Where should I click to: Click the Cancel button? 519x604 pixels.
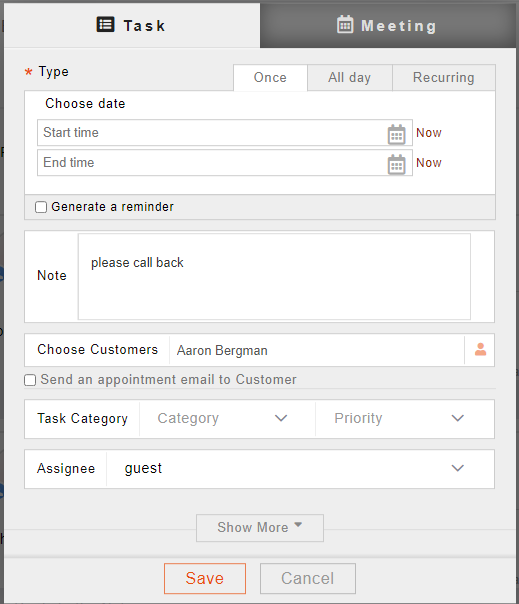(x=308, y=578)
